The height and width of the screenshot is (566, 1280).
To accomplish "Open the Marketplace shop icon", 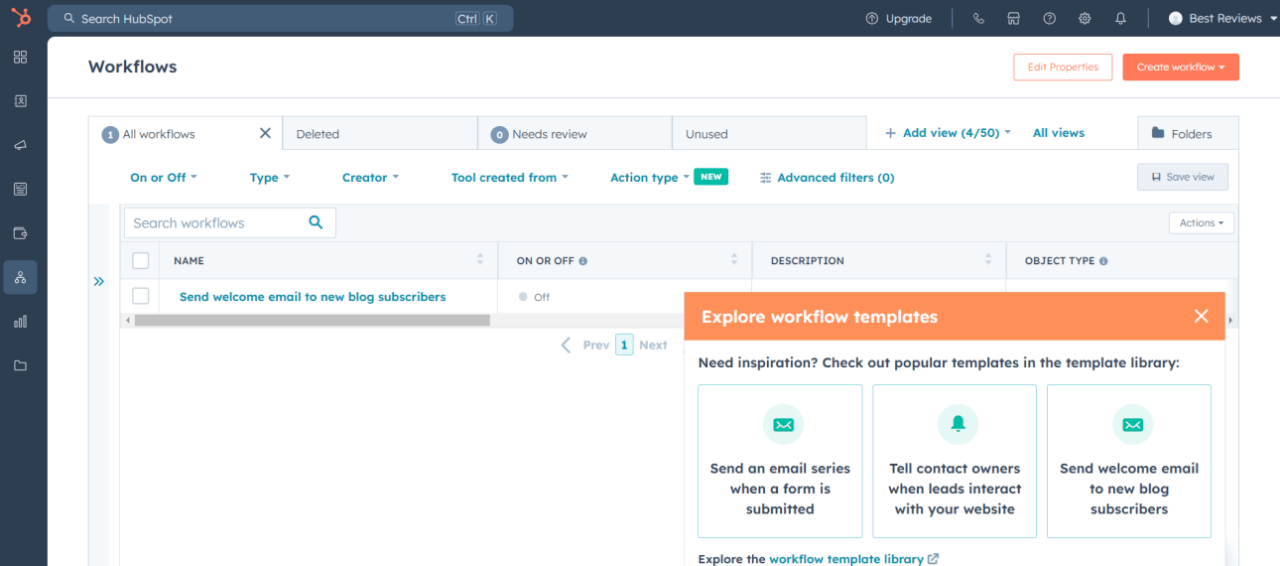I will [1013, 18].
